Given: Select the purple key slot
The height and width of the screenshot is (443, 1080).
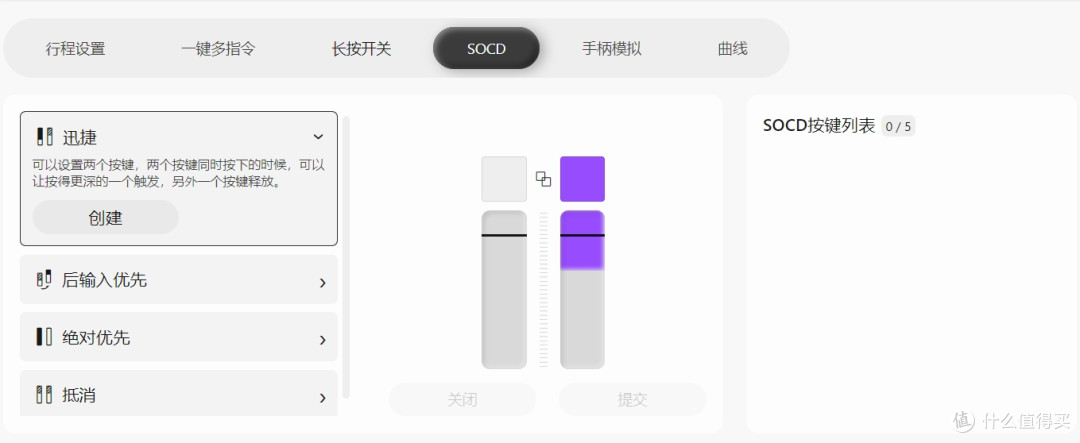Looking at the screenshot, I should (583, 179).
